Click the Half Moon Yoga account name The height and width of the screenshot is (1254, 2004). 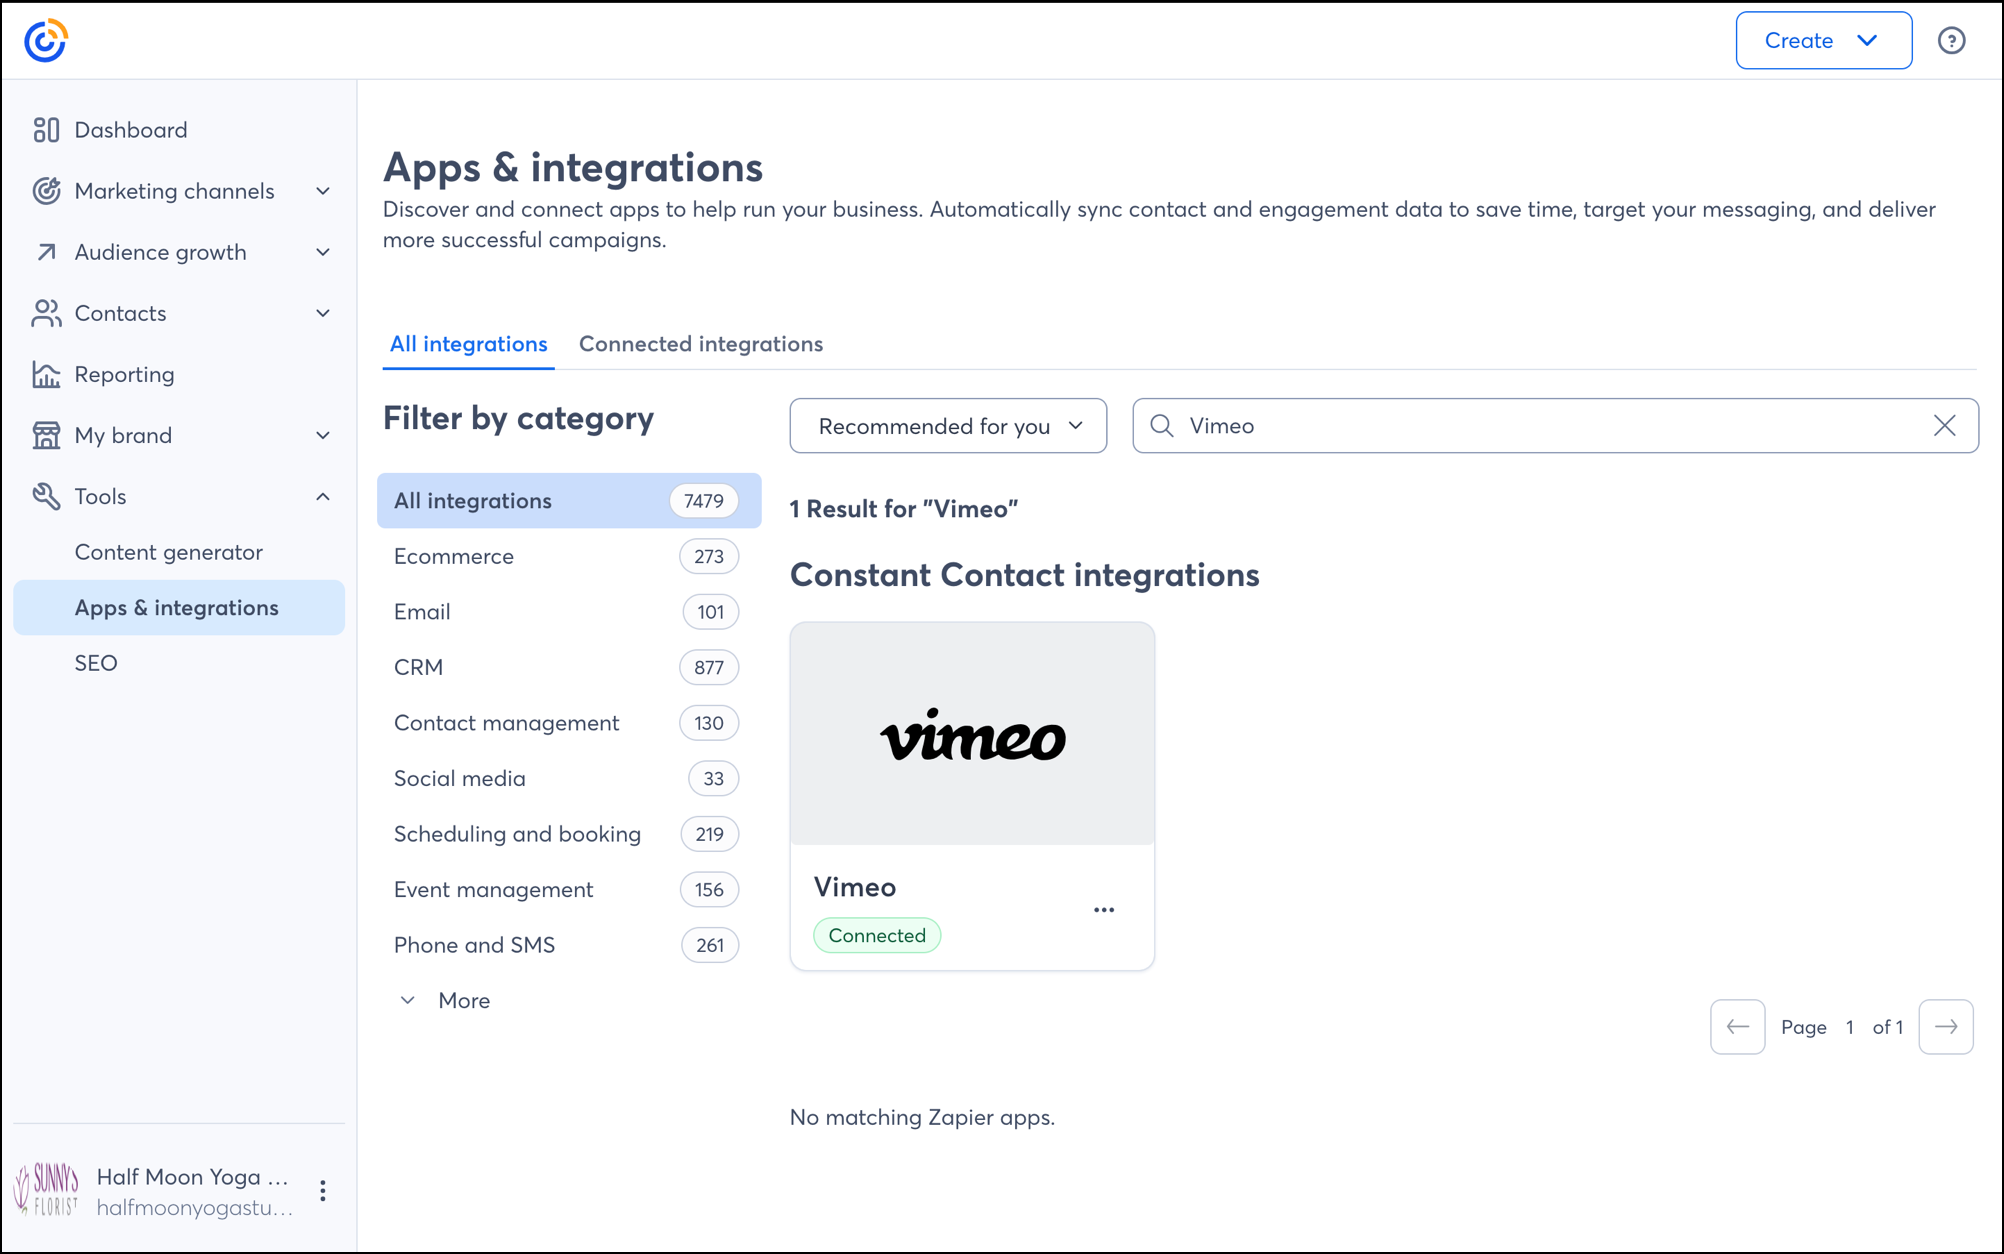click(x=192, y=1177)
